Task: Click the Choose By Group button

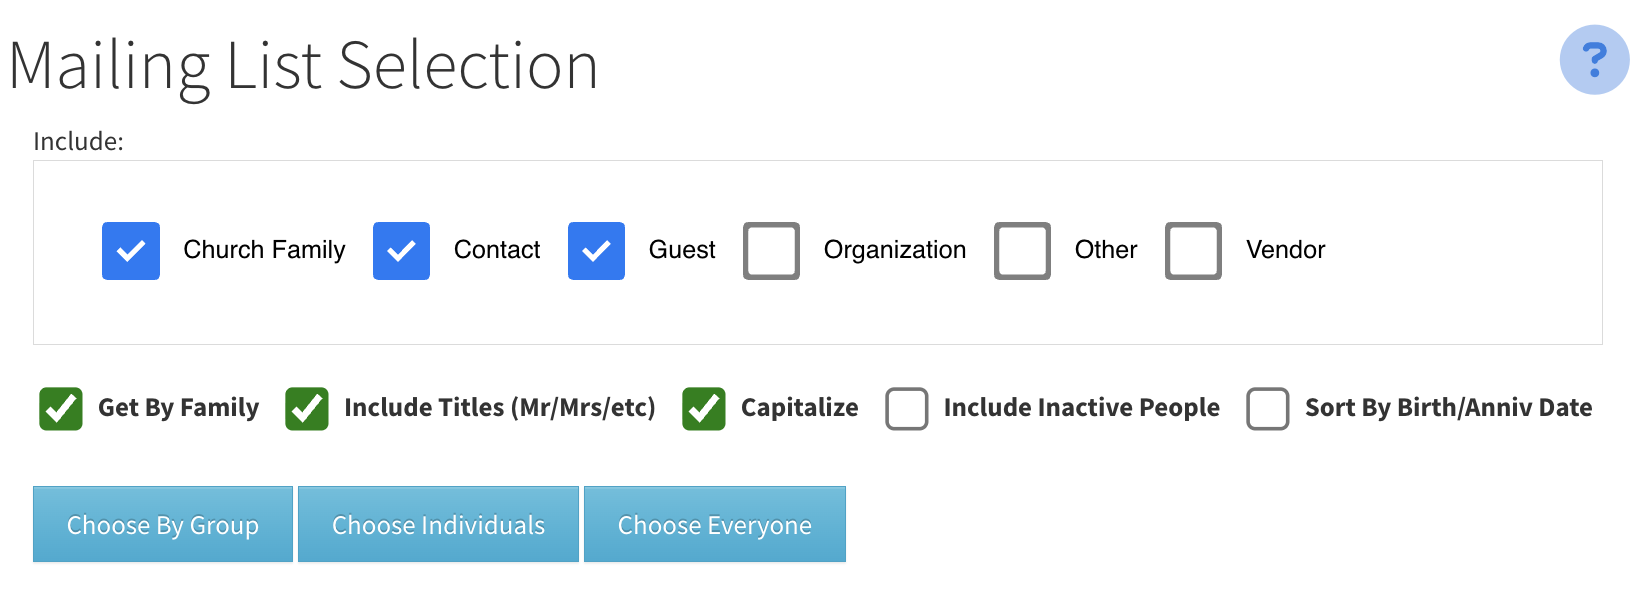Action: [163, 525]
